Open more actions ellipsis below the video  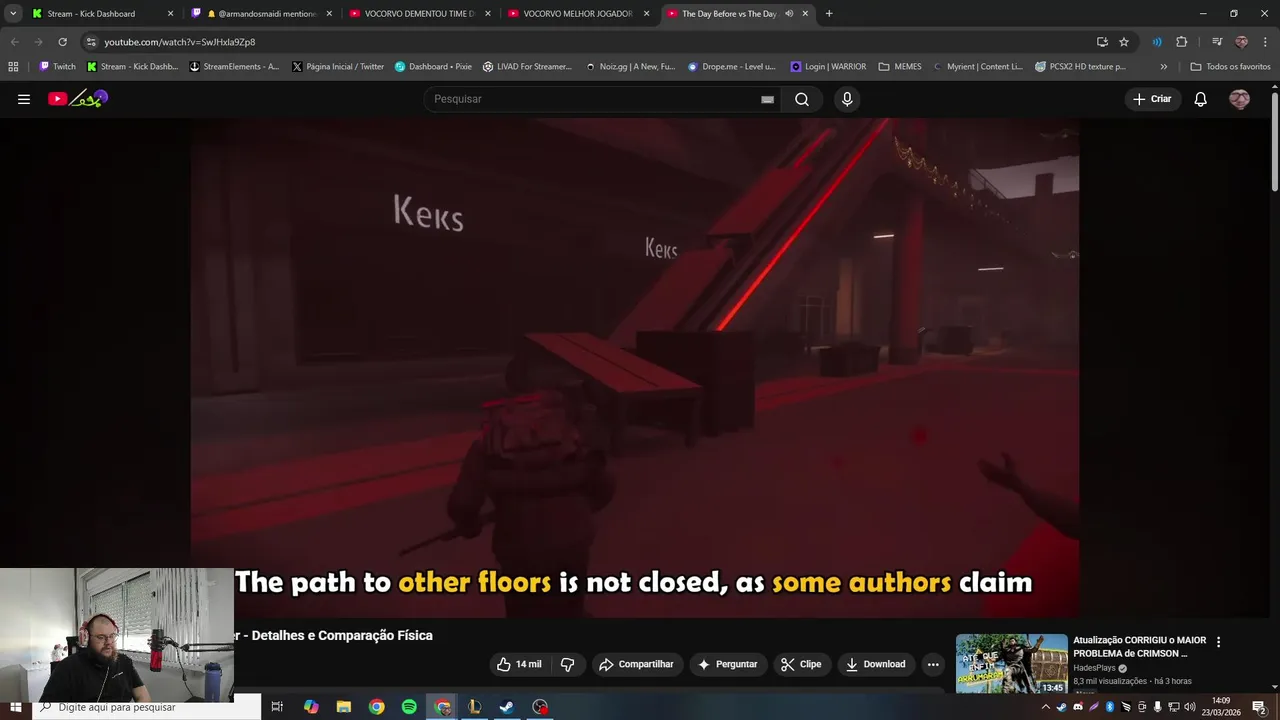933,664
